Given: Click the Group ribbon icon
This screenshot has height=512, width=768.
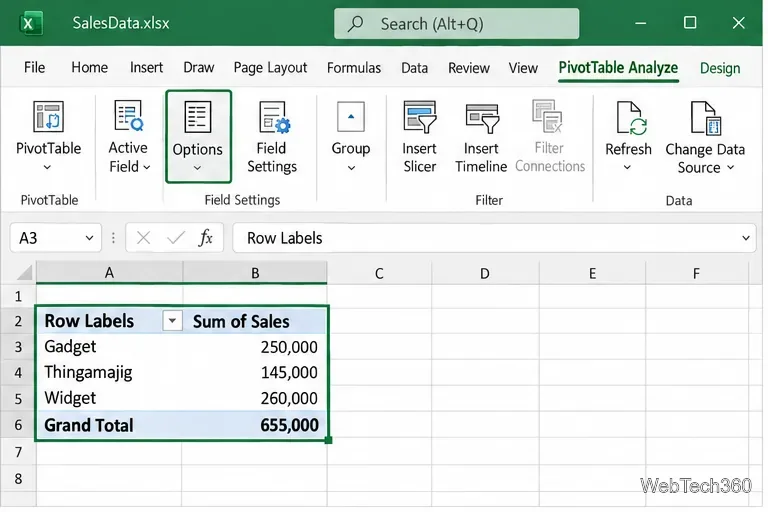Looking at the screenshot, I should point(351,117).
